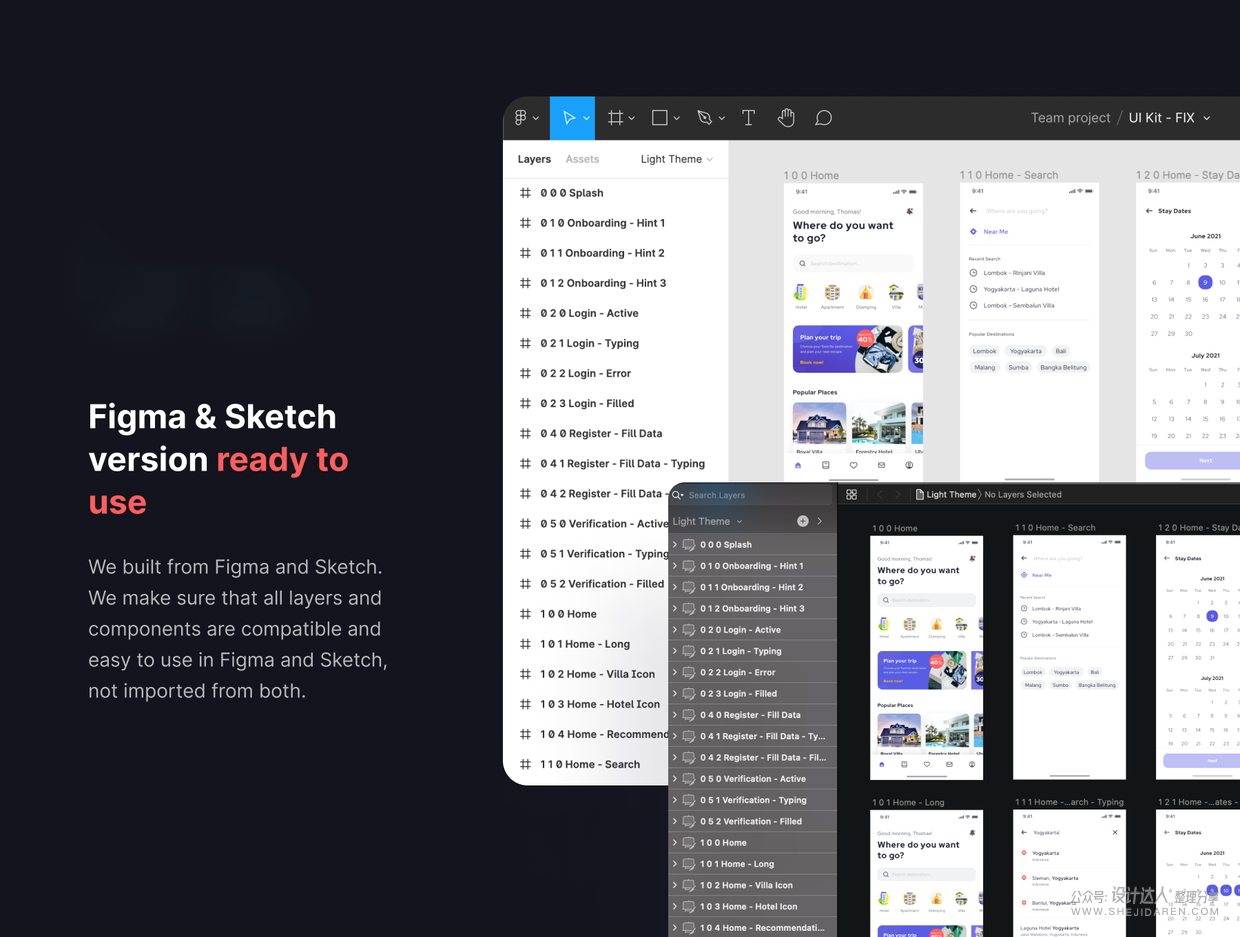Expand 0 4 0 Register - Fill Data in Sketch

pyautogui.click(x=675, y=715)
